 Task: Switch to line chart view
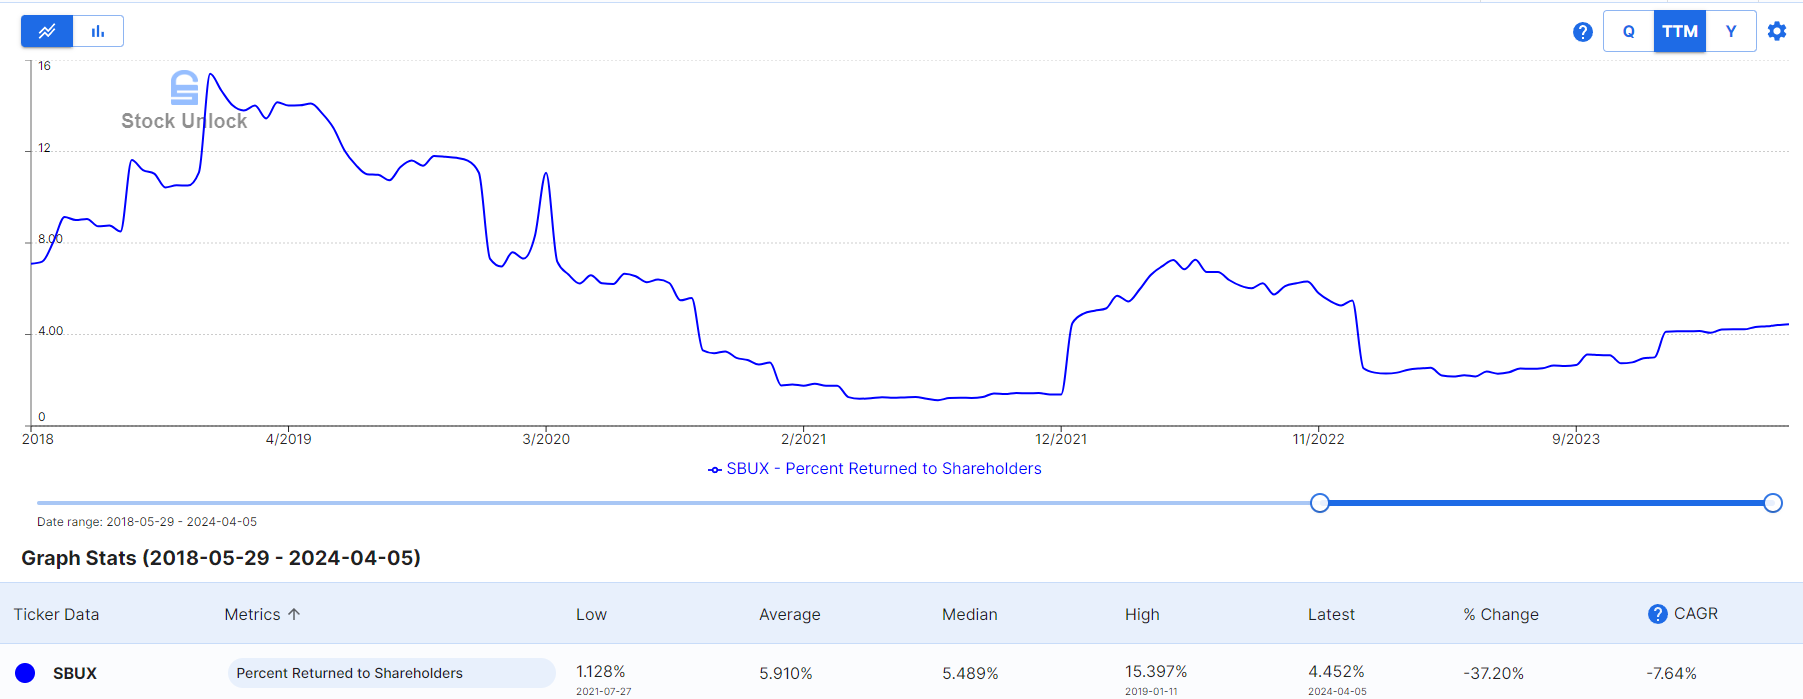47,31
